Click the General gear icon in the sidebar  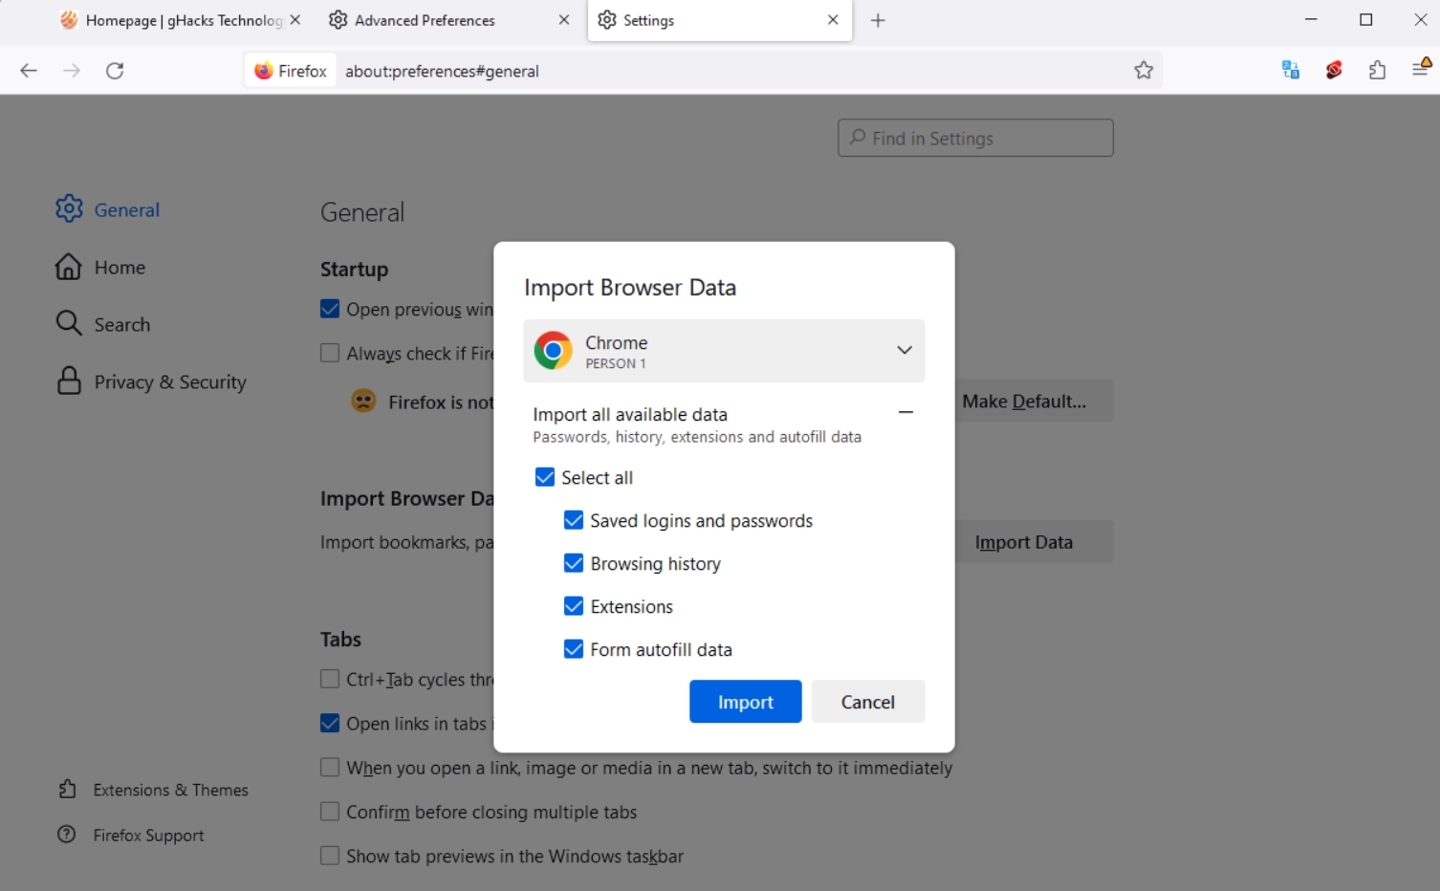[69, 209]
